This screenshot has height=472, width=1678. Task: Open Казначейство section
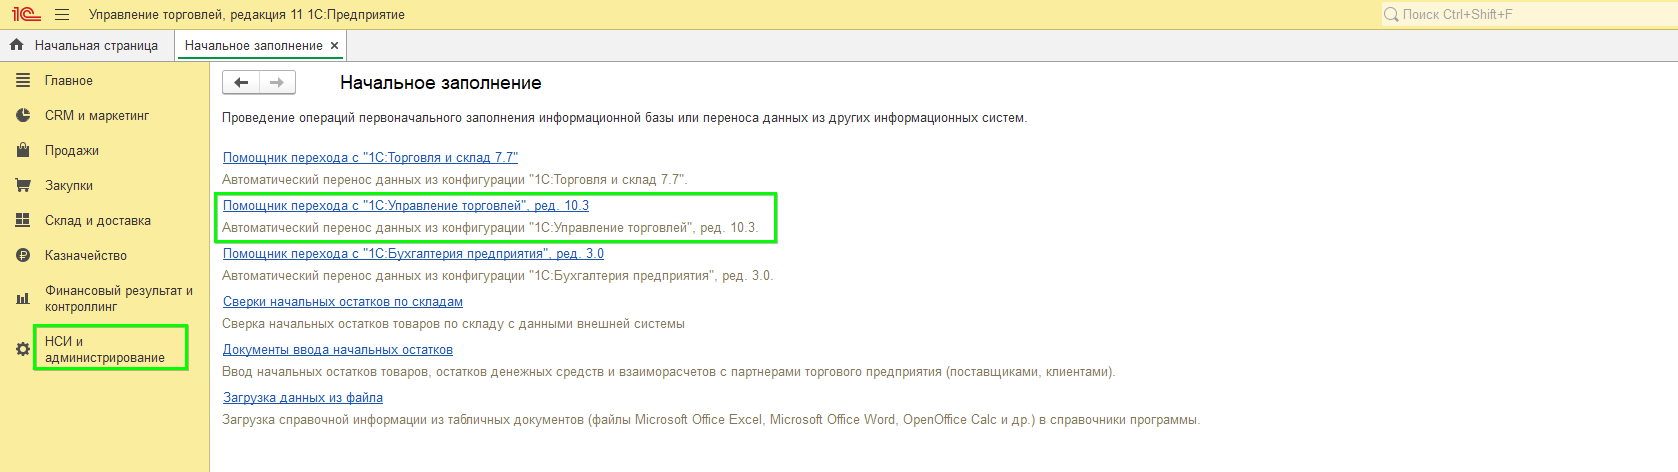click(86, 255)
